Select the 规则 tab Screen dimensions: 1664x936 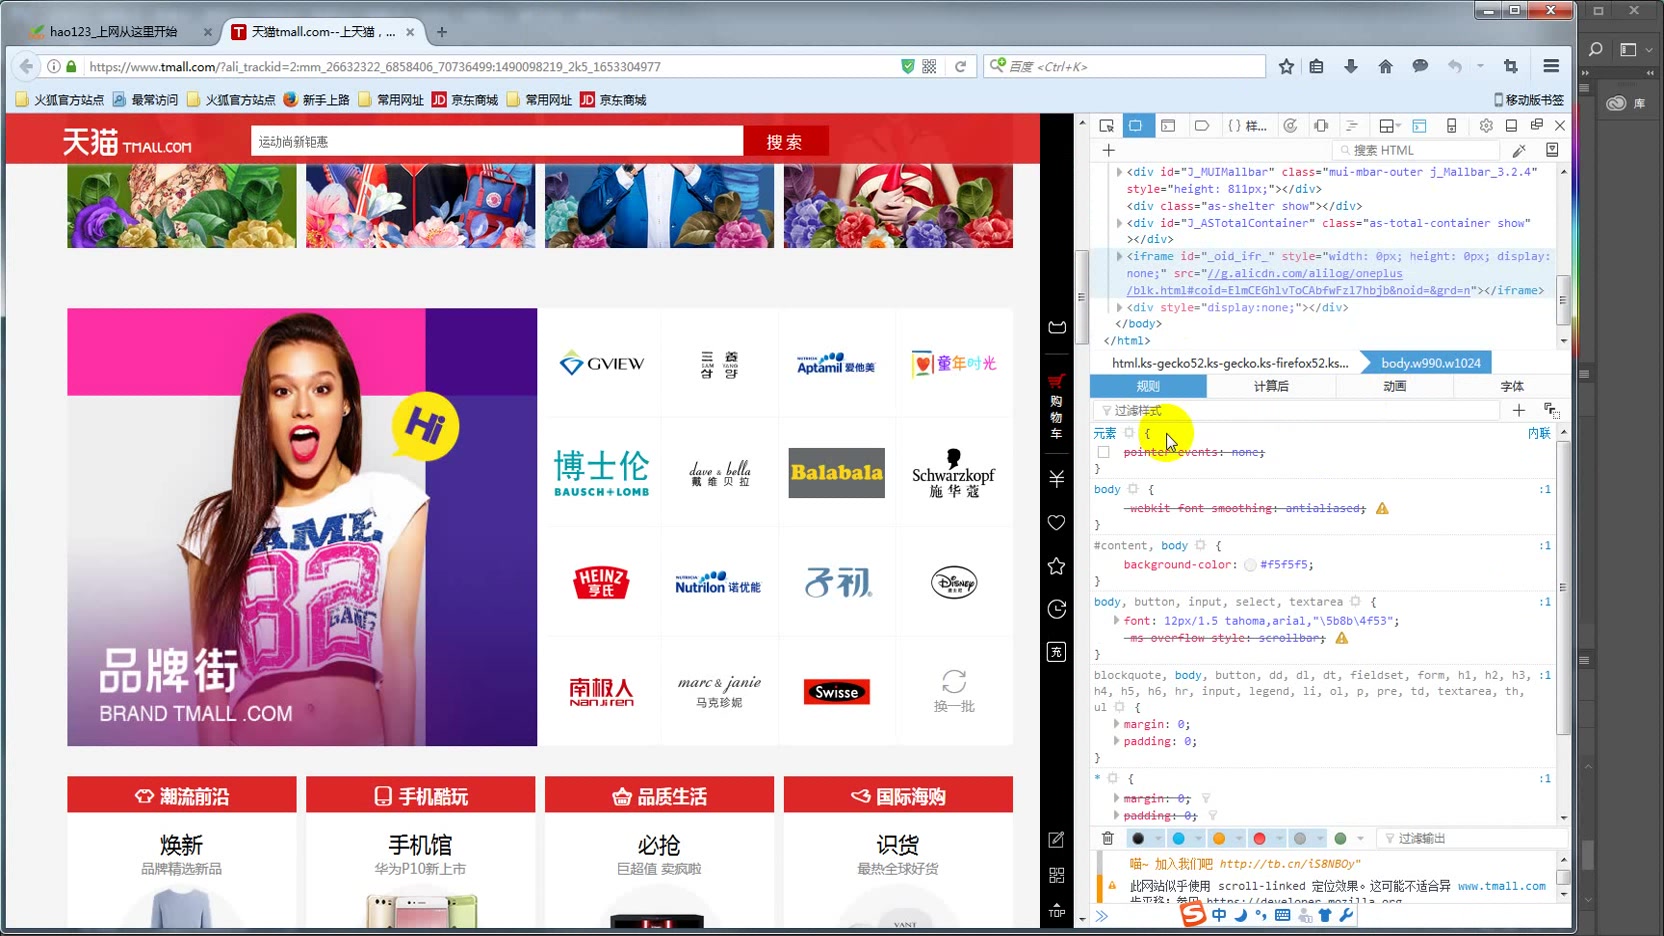[x=1148, y=386]
